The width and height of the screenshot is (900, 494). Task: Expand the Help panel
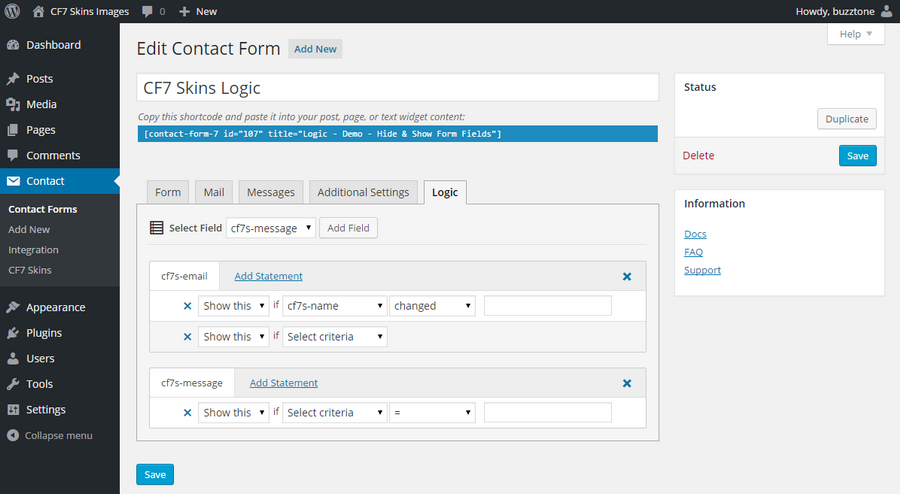(855, 34)
